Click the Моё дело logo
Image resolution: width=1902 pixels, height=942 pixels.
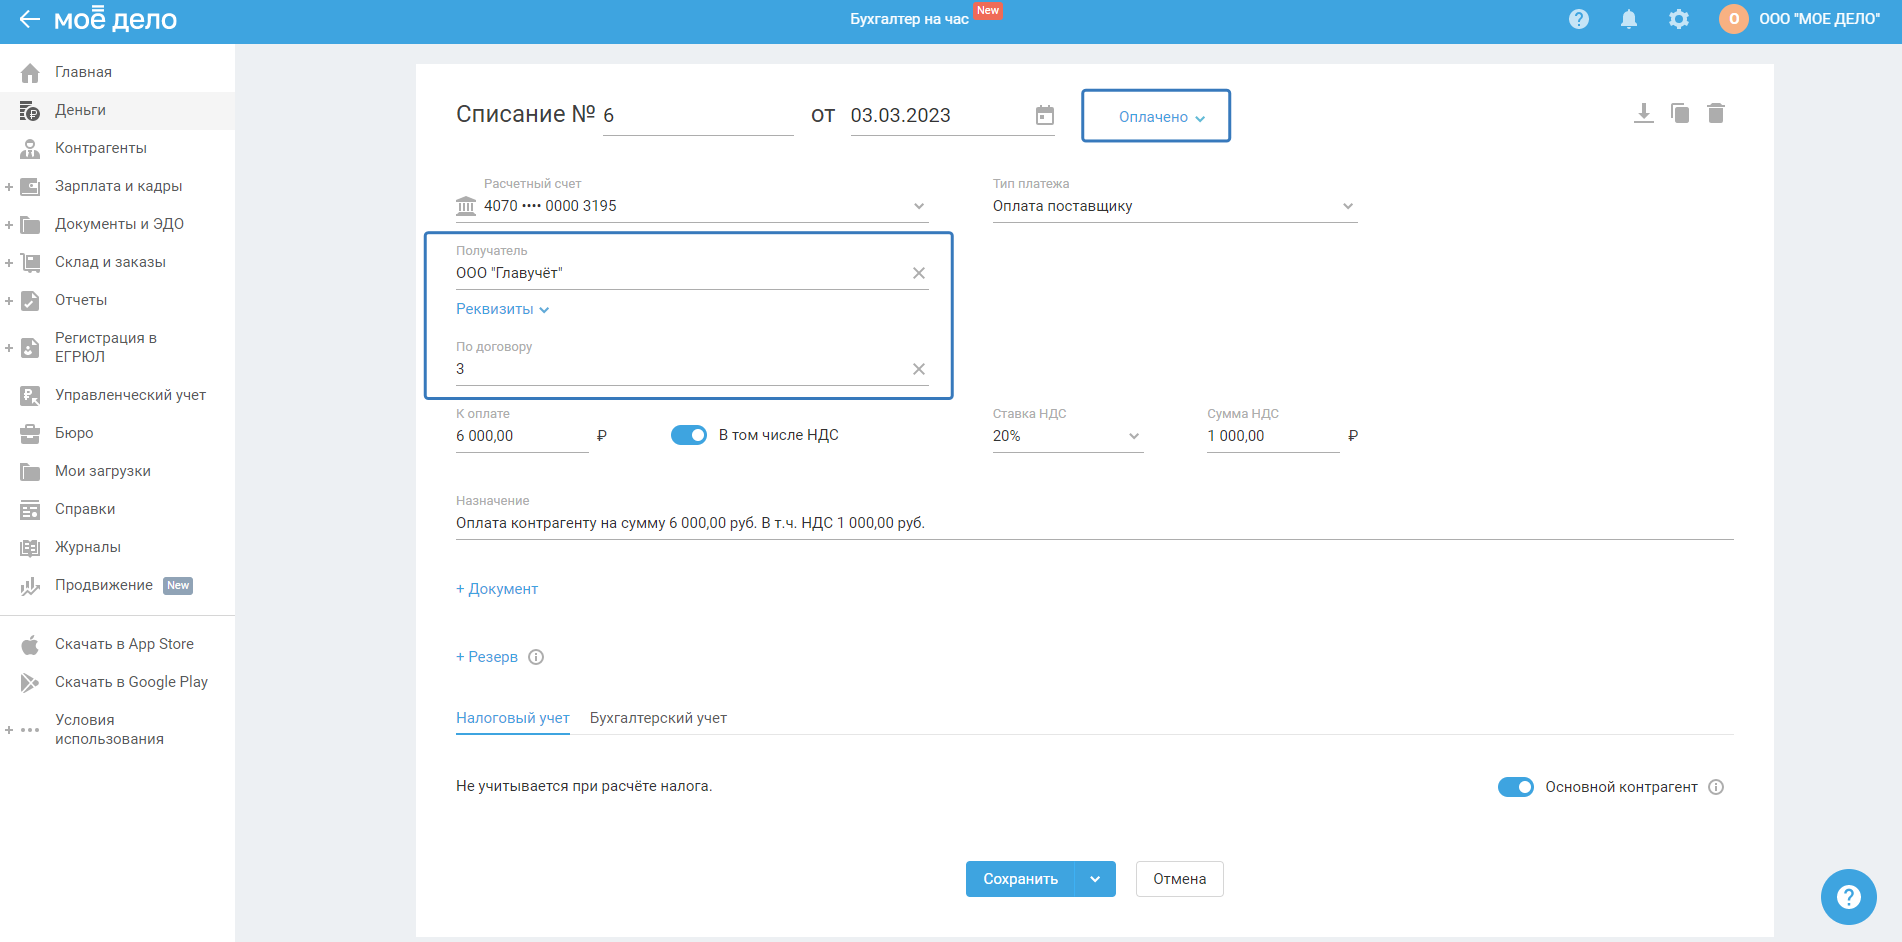click(115, 19)
